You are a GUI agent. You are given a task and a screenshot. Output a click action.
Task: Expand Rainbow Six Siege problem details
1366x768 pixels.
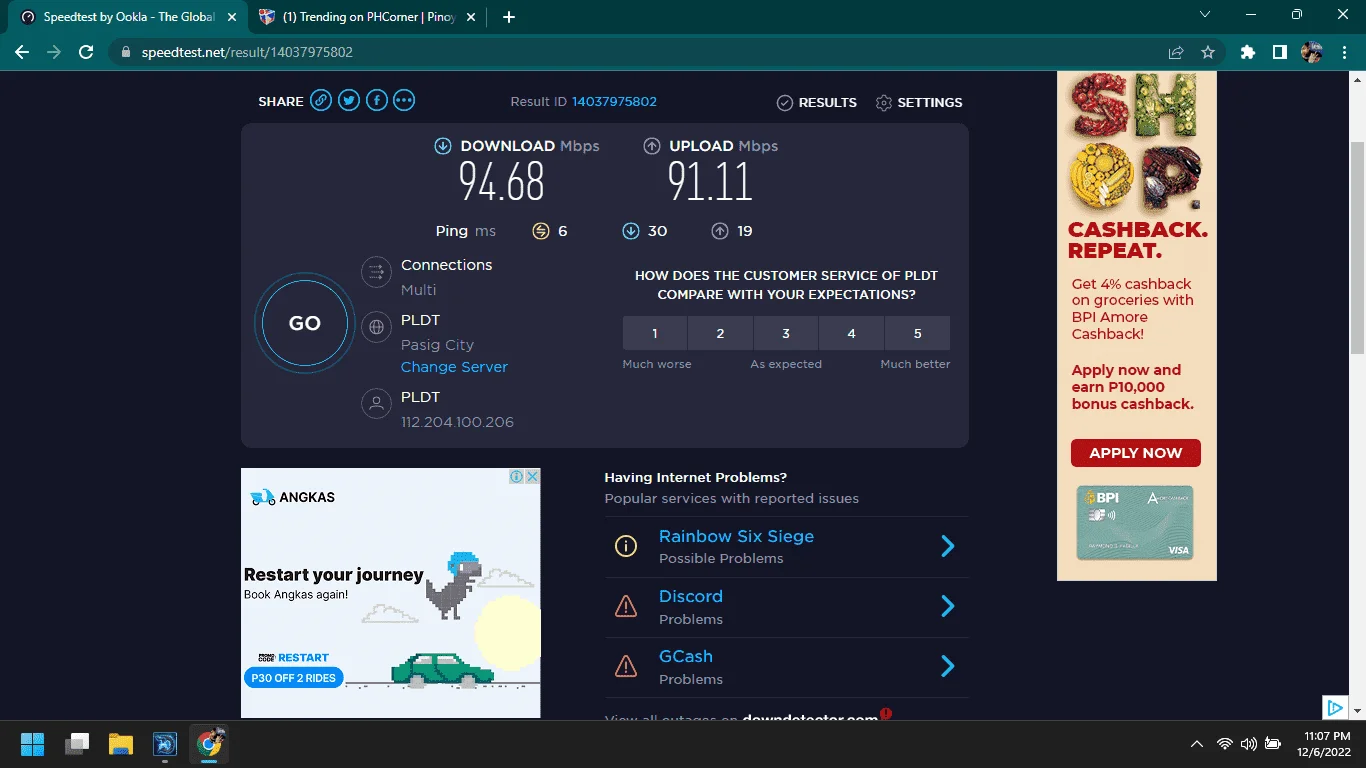pos(948,546)
